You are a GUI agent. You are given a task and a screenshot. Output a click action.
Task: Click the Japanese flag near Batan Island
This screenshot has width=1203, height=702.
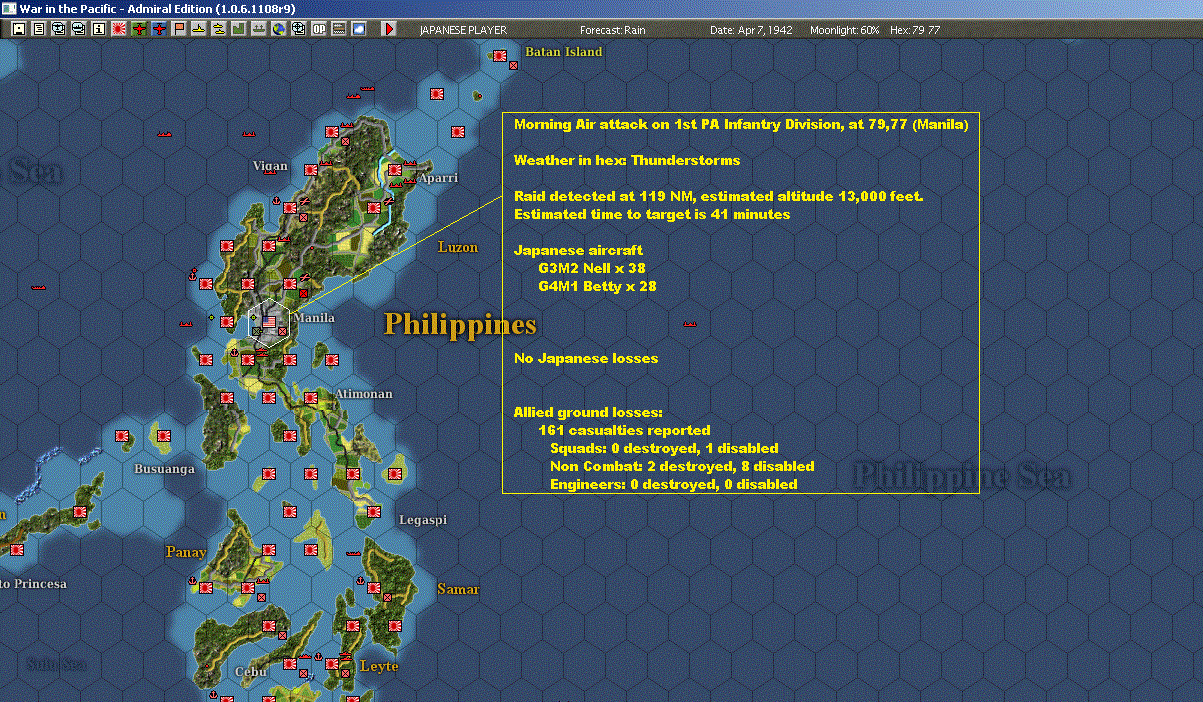click(500, 56)
